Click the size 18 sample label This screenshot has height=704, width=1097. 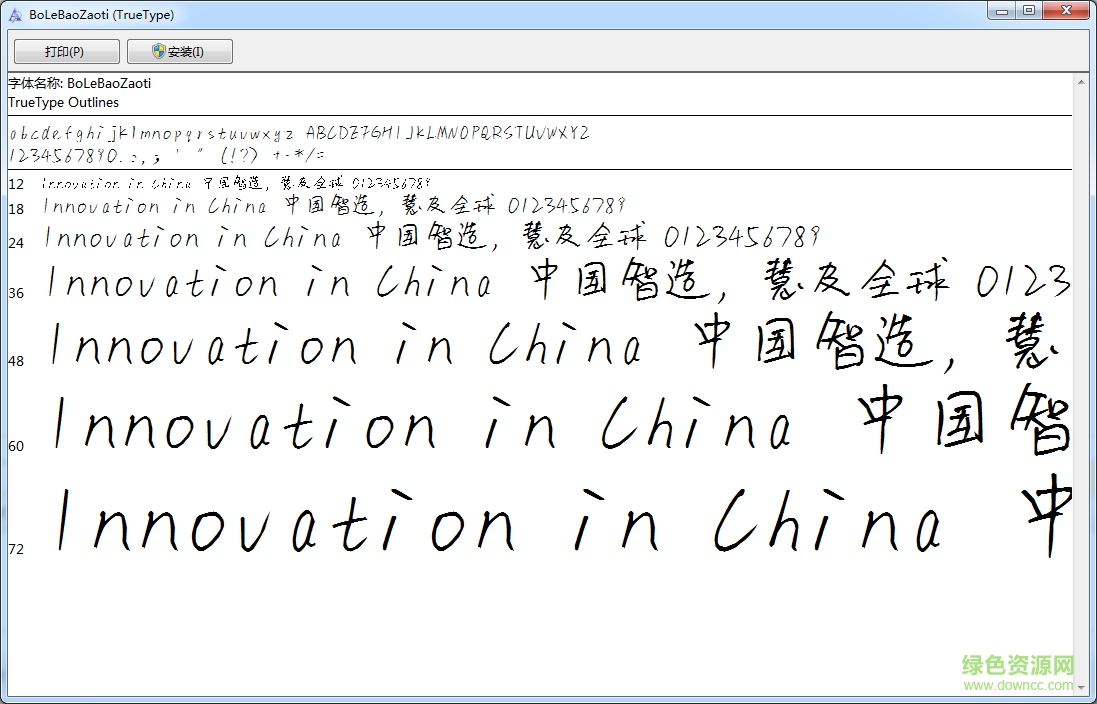(16, 209)
